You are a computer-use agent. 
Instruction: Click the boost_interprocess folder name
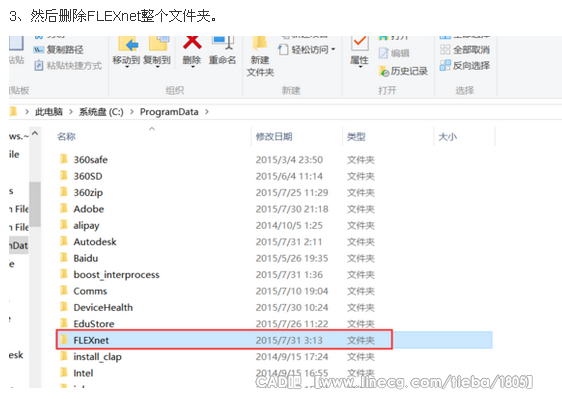point(116,275)
